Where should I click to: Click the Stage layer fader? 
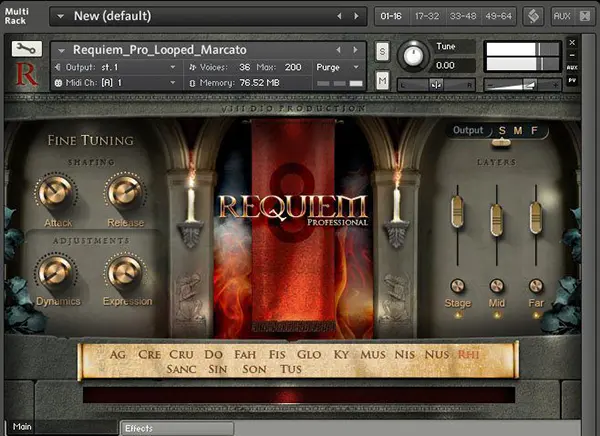(x=457, y=211)
